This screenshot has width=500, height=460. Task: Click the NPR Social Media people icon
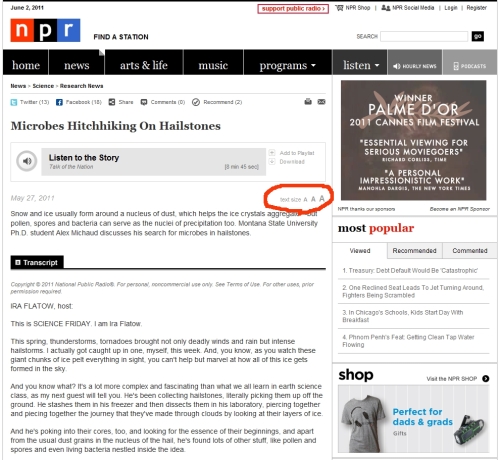pos(386,8)
